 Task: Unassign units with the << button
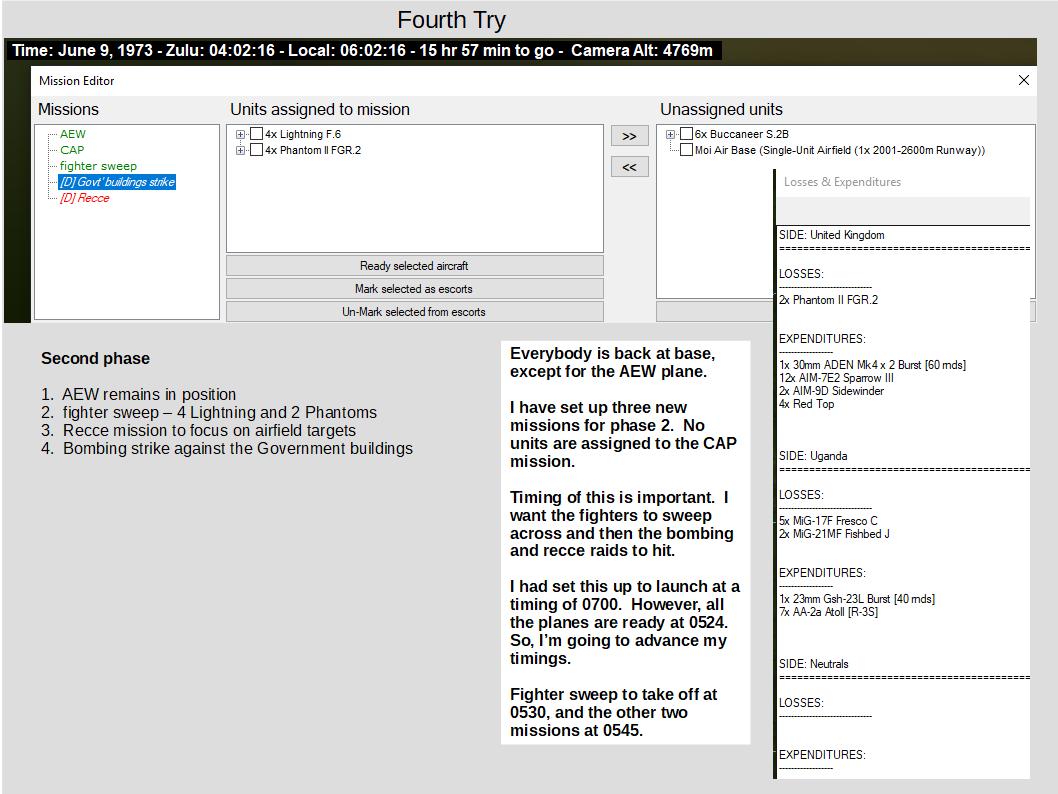[630, 167]
